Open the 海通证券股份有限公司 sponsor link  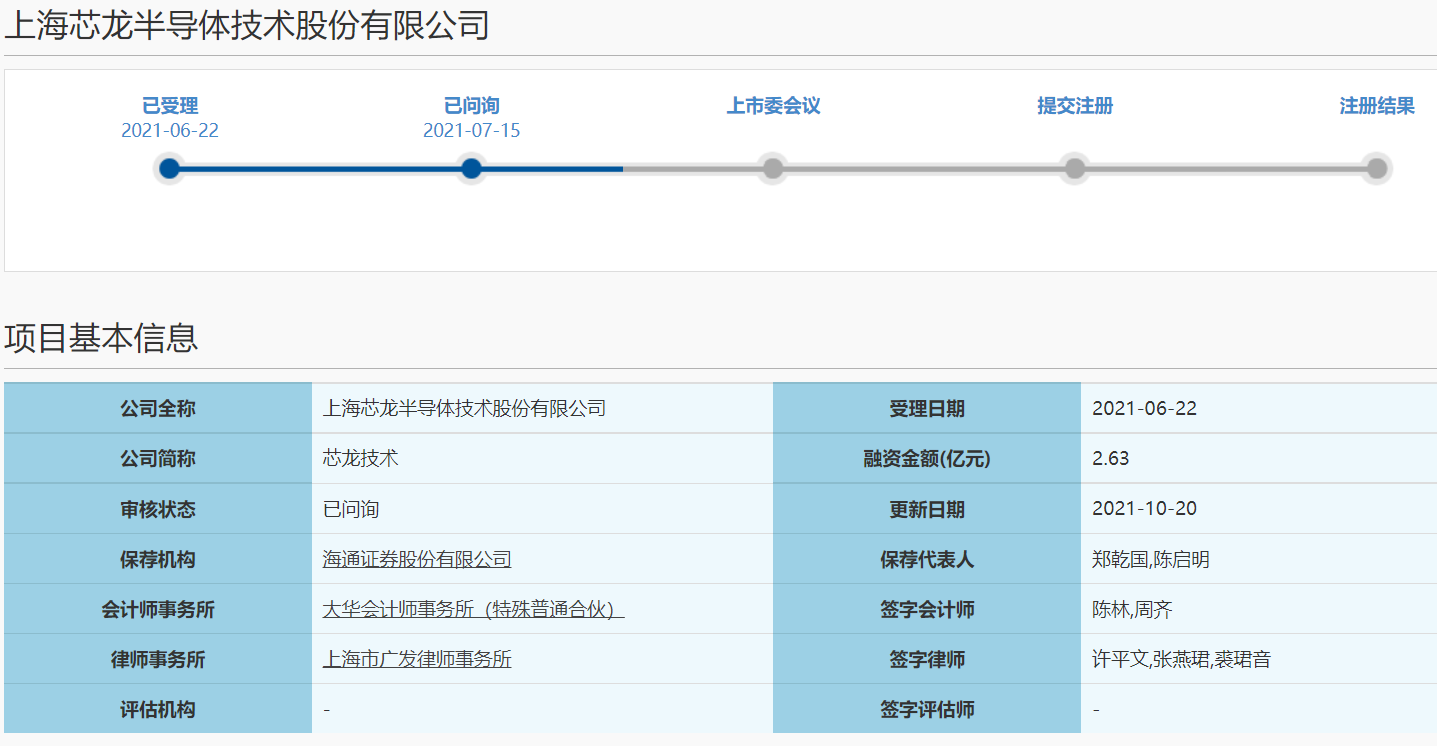417,559
